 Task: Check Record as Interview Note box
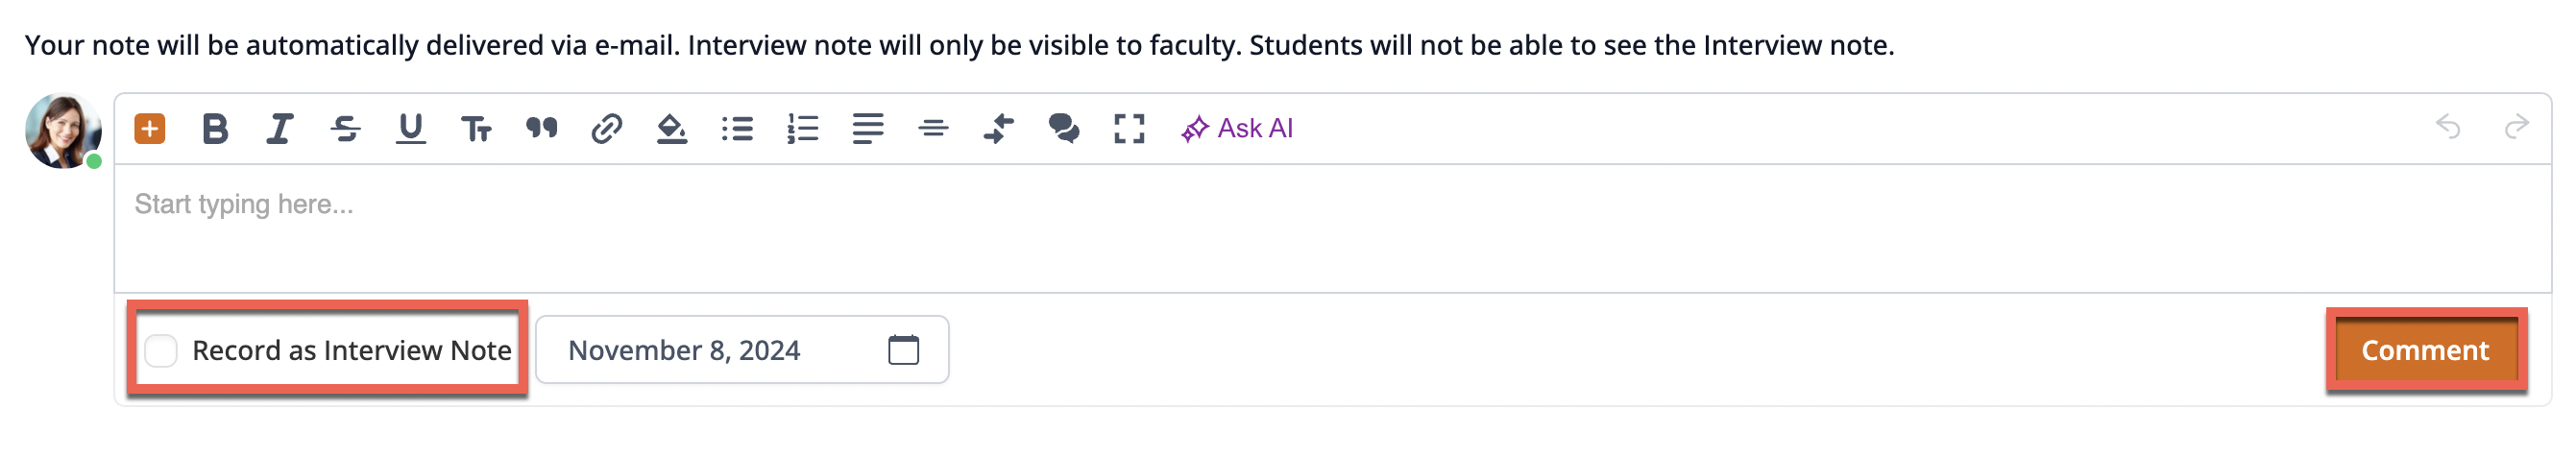click(x=161, y=351)
